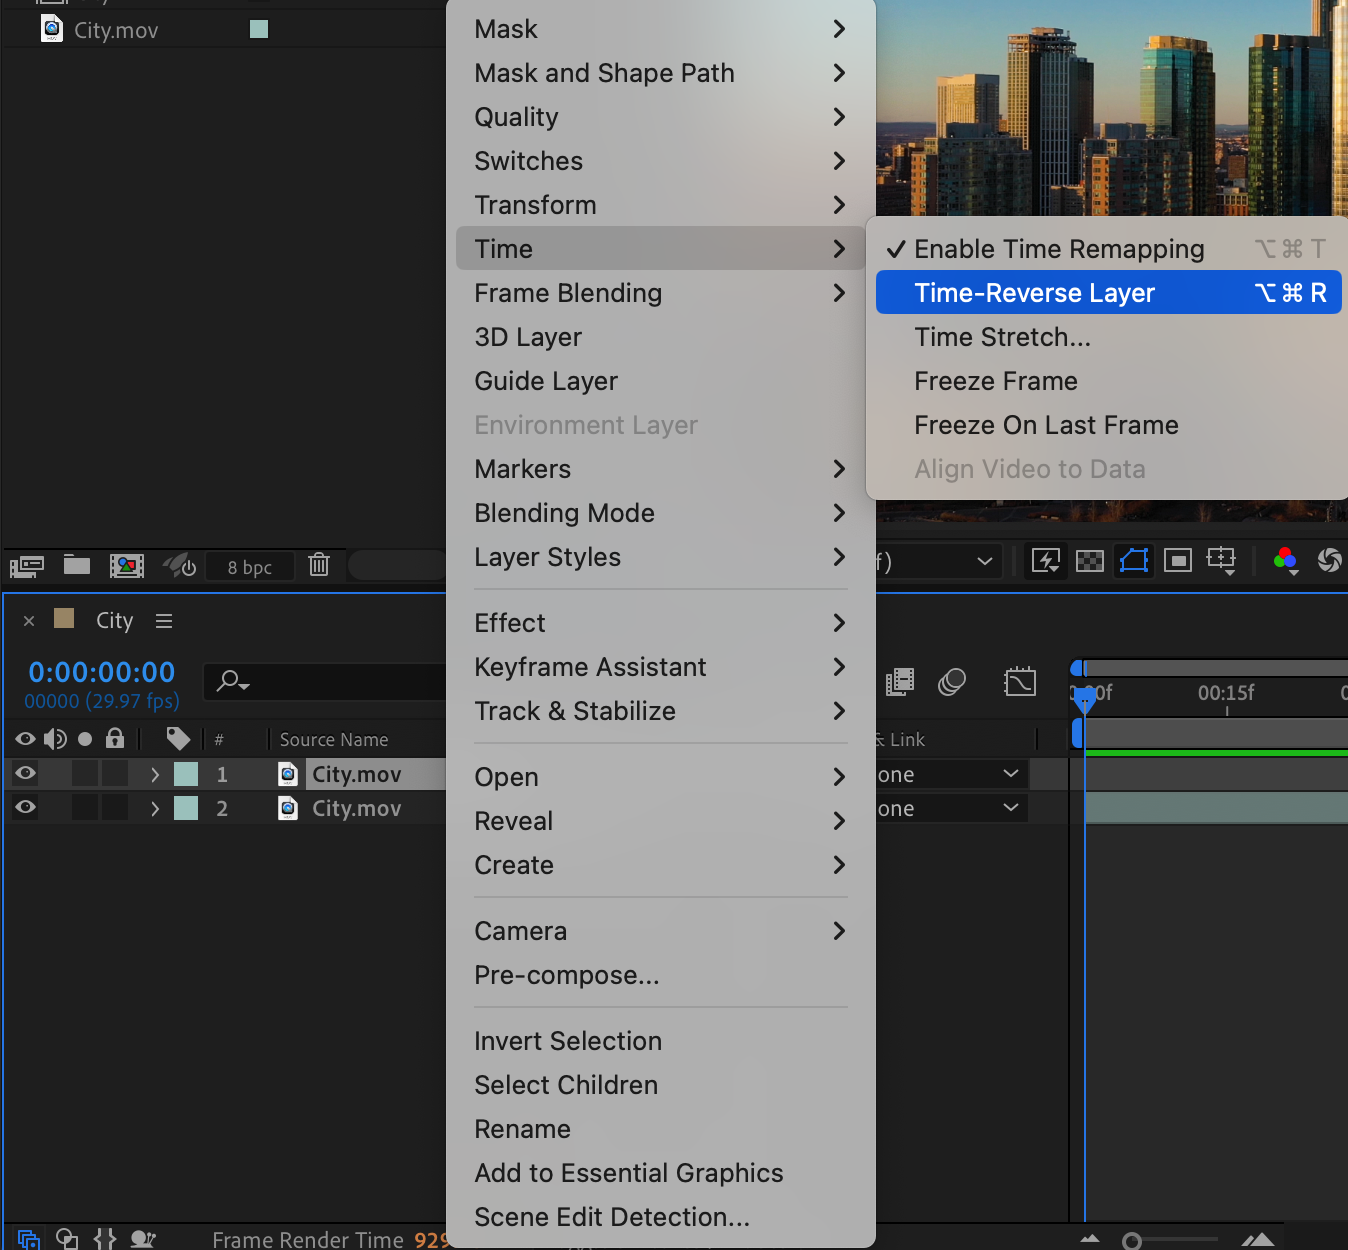Image resolution: width=1348 pixels, height=1250 pixels.
Task: Click the layer 2 label color swatch
Action: point(186,808)
